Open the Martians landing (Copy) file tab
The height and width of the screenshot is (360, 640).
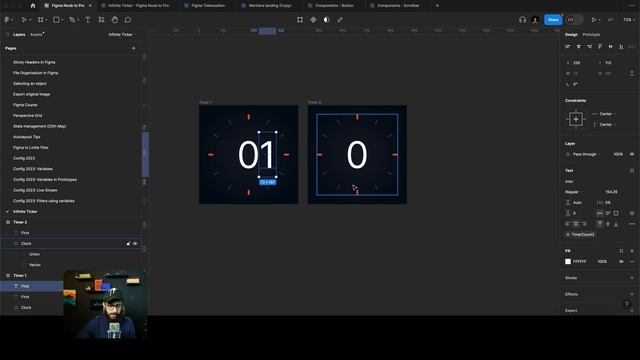coord(266,6)
